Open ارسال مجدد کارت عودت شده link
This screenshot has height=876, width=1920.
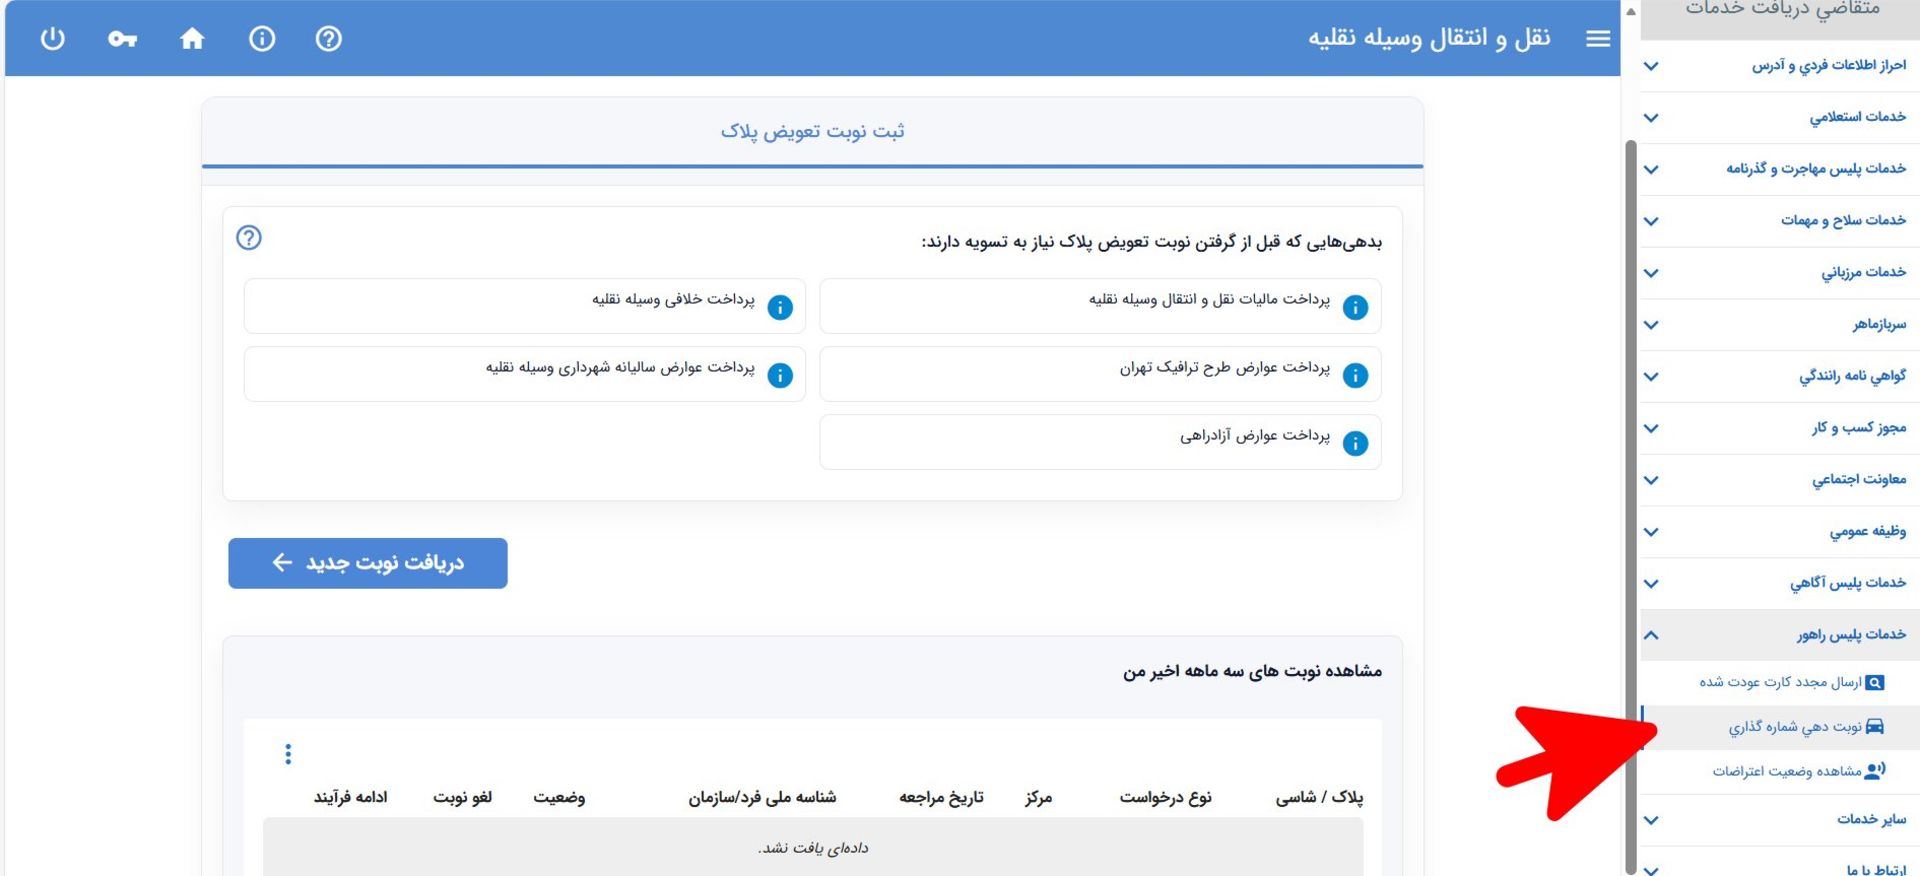click(x=1780, y=682)
